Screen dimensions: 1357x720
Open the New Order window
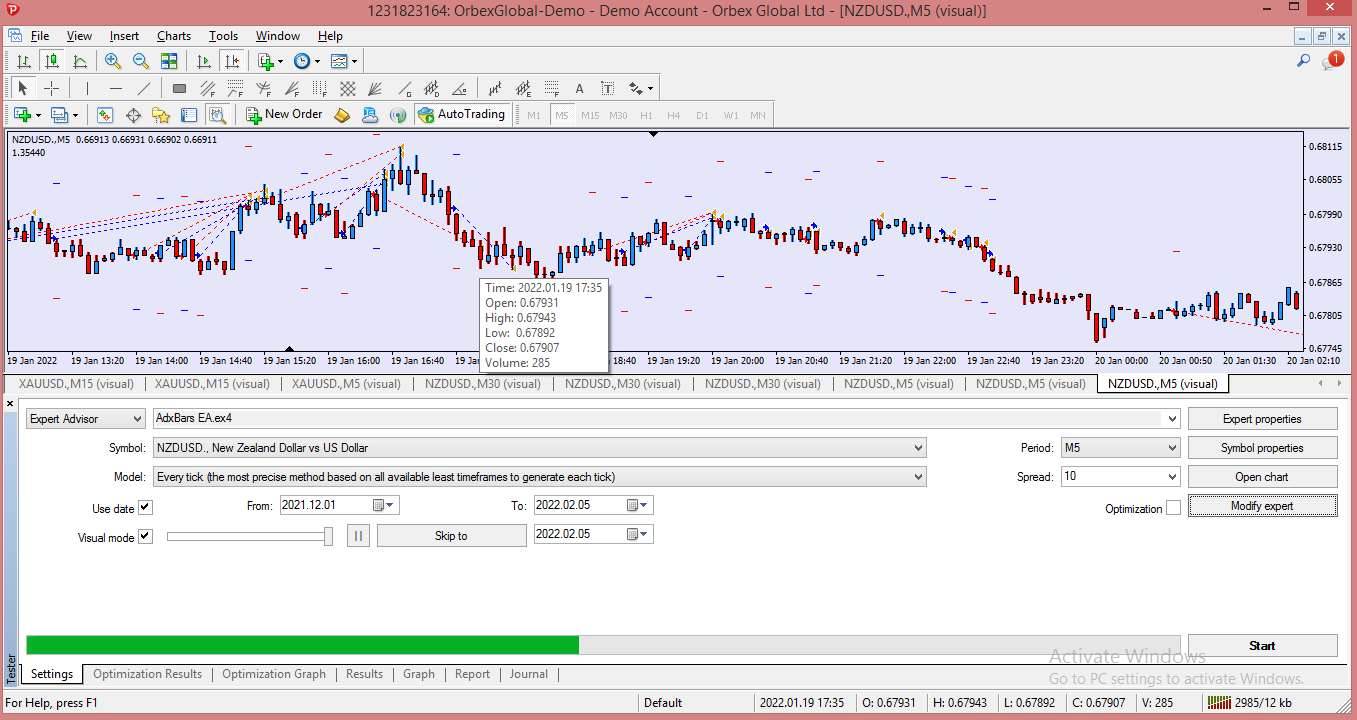point(285,114)
